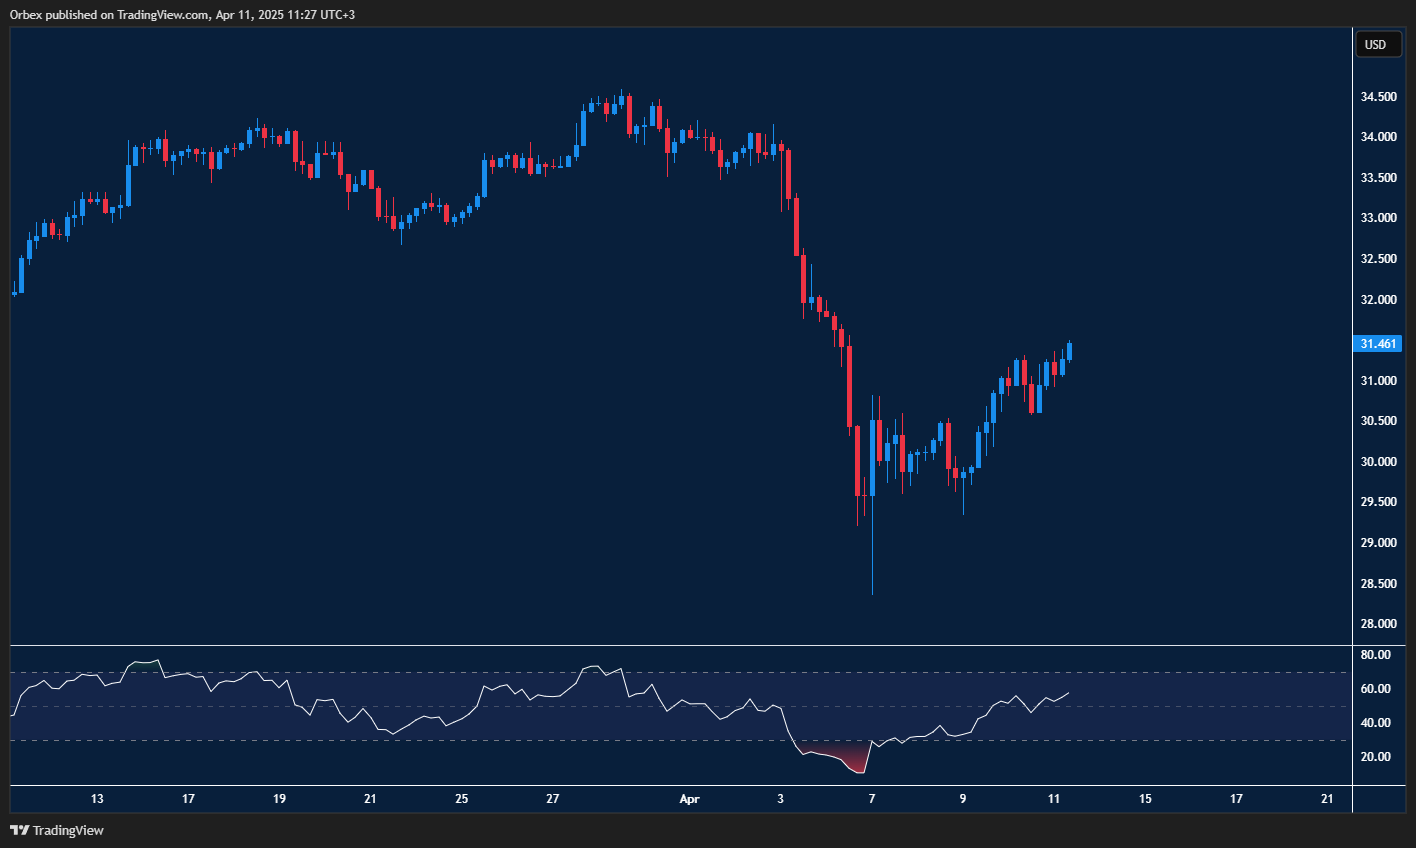Select the 34.500 price axis label
This screenshot has height=848, width=1416.
point(1378,97)
